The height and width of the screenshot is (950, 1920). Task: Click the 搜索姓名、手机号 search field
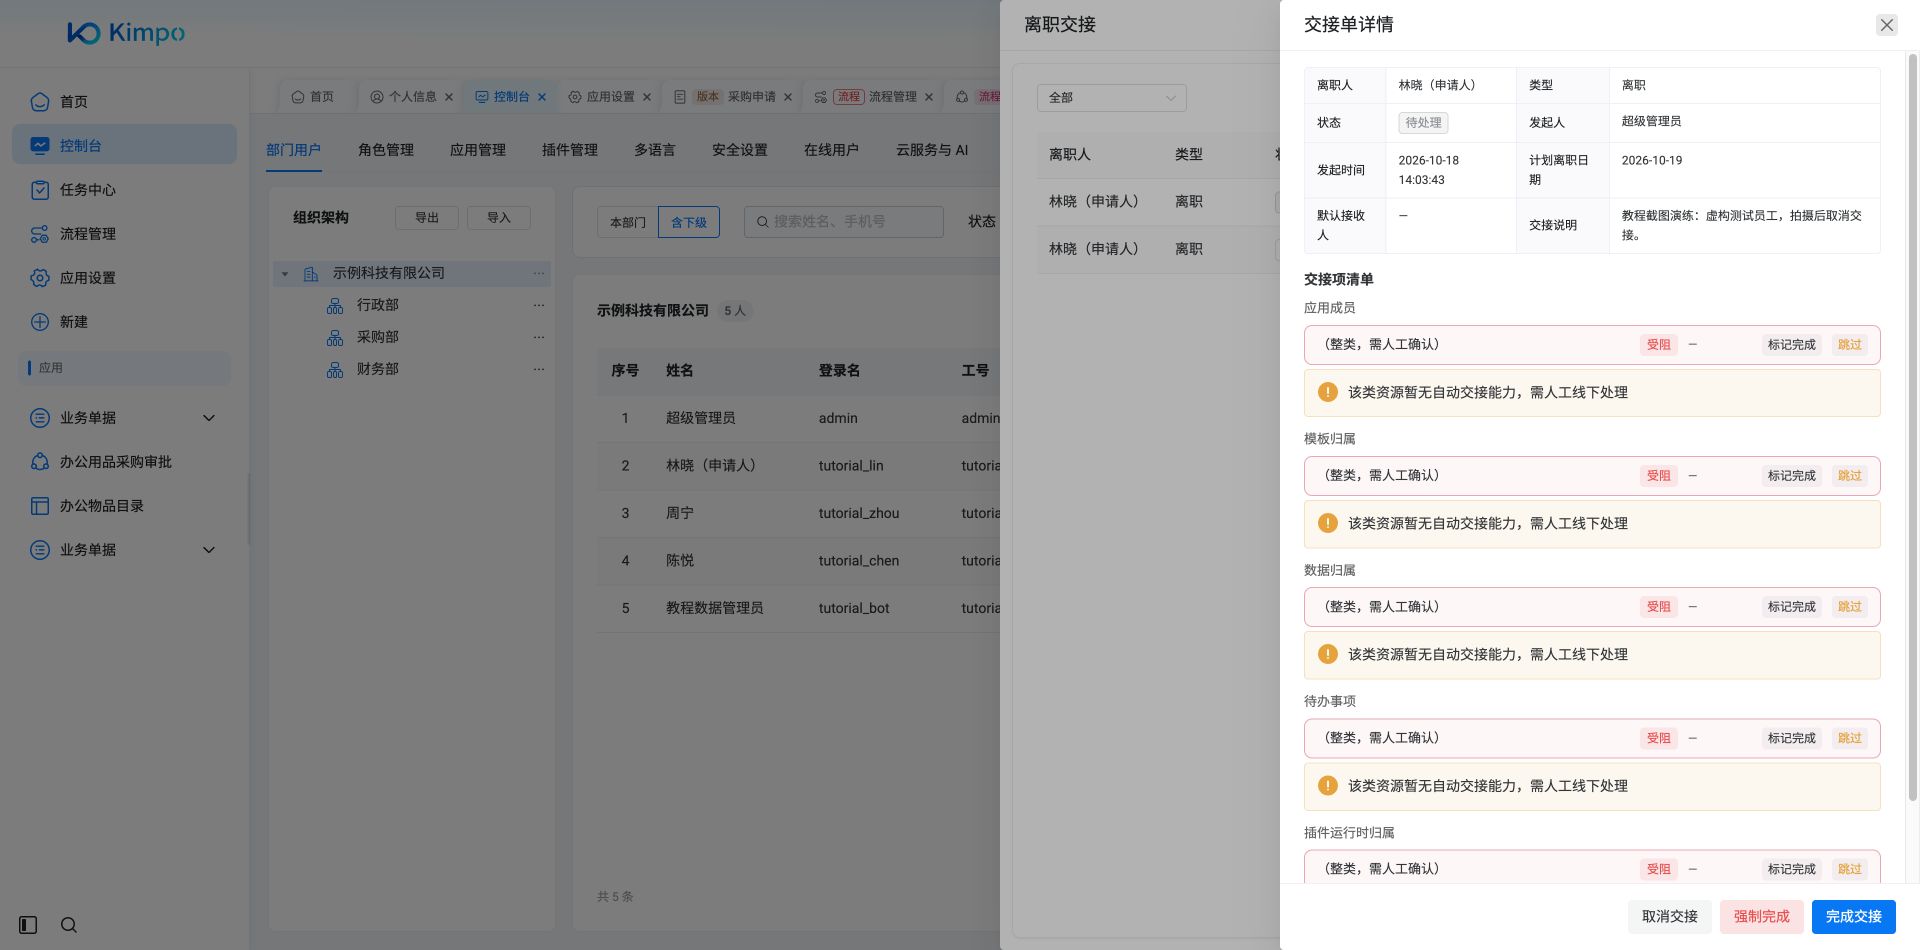click(844, 222)
